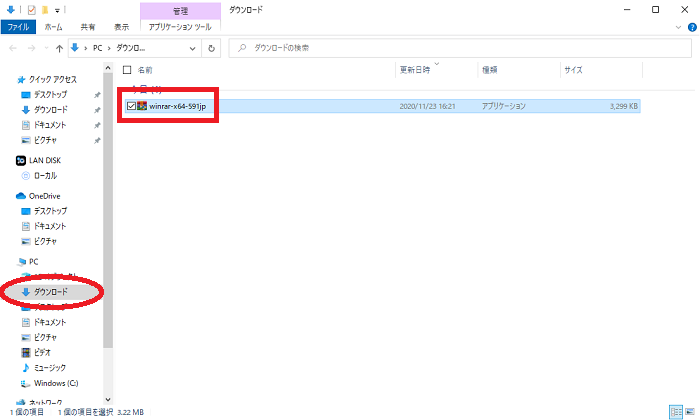Viewport: 700px width, 420px height.
Task: Go up one folder level
Action: 59,48
